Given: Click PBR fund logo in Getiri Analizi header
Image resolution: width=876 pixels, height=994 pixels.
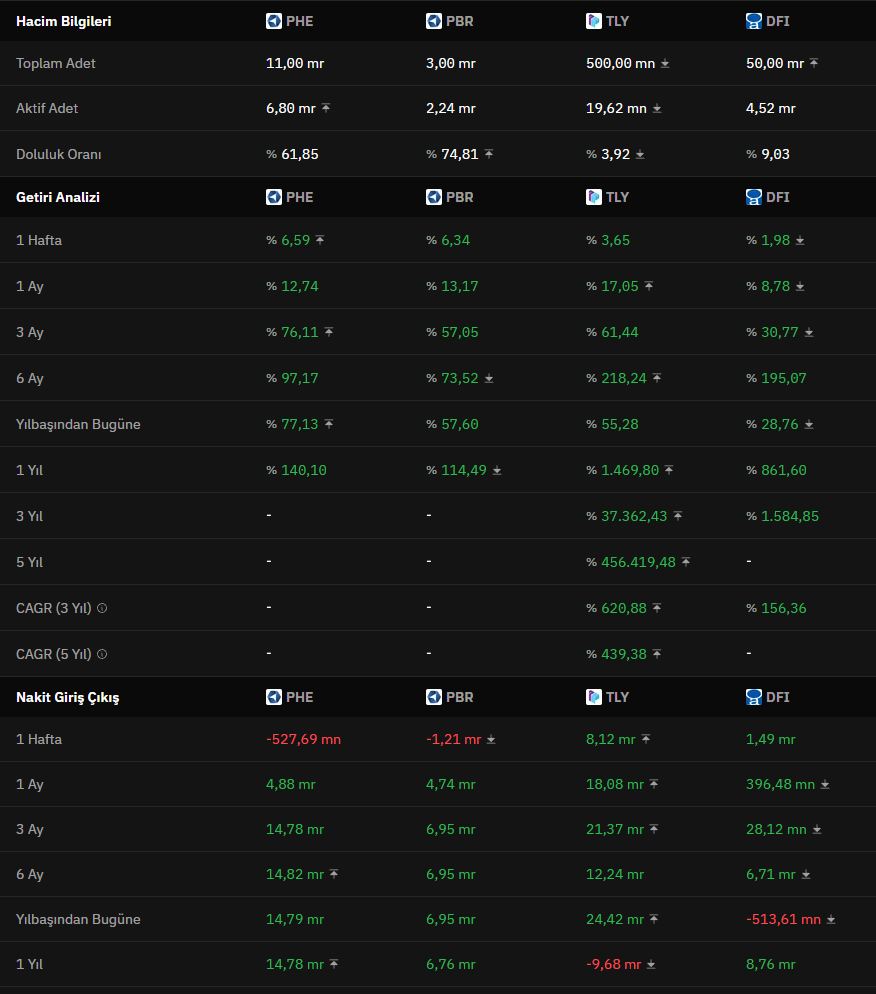Looking at the screenshot, I should [x=434, y=197].
